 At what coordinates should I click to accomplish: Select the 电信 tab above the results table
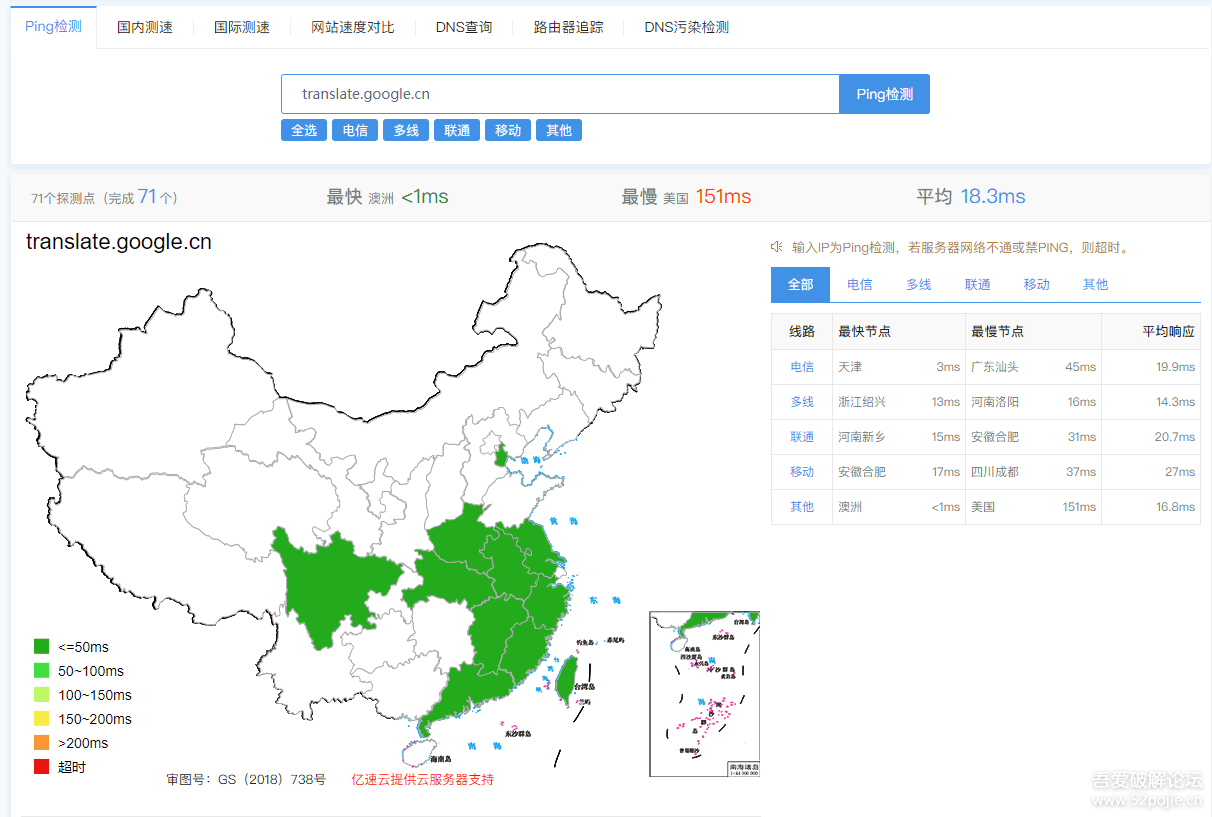[860, 285]
